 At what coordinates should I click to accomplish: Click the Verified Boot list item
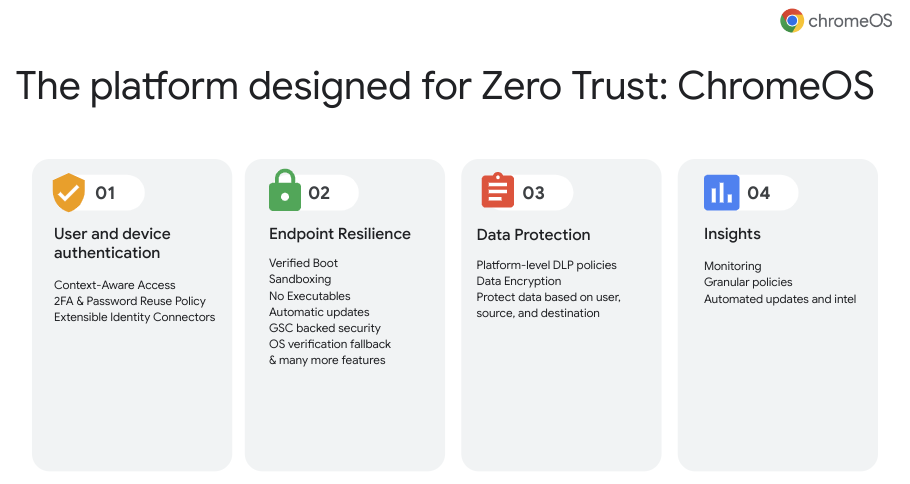coord(304,263)
